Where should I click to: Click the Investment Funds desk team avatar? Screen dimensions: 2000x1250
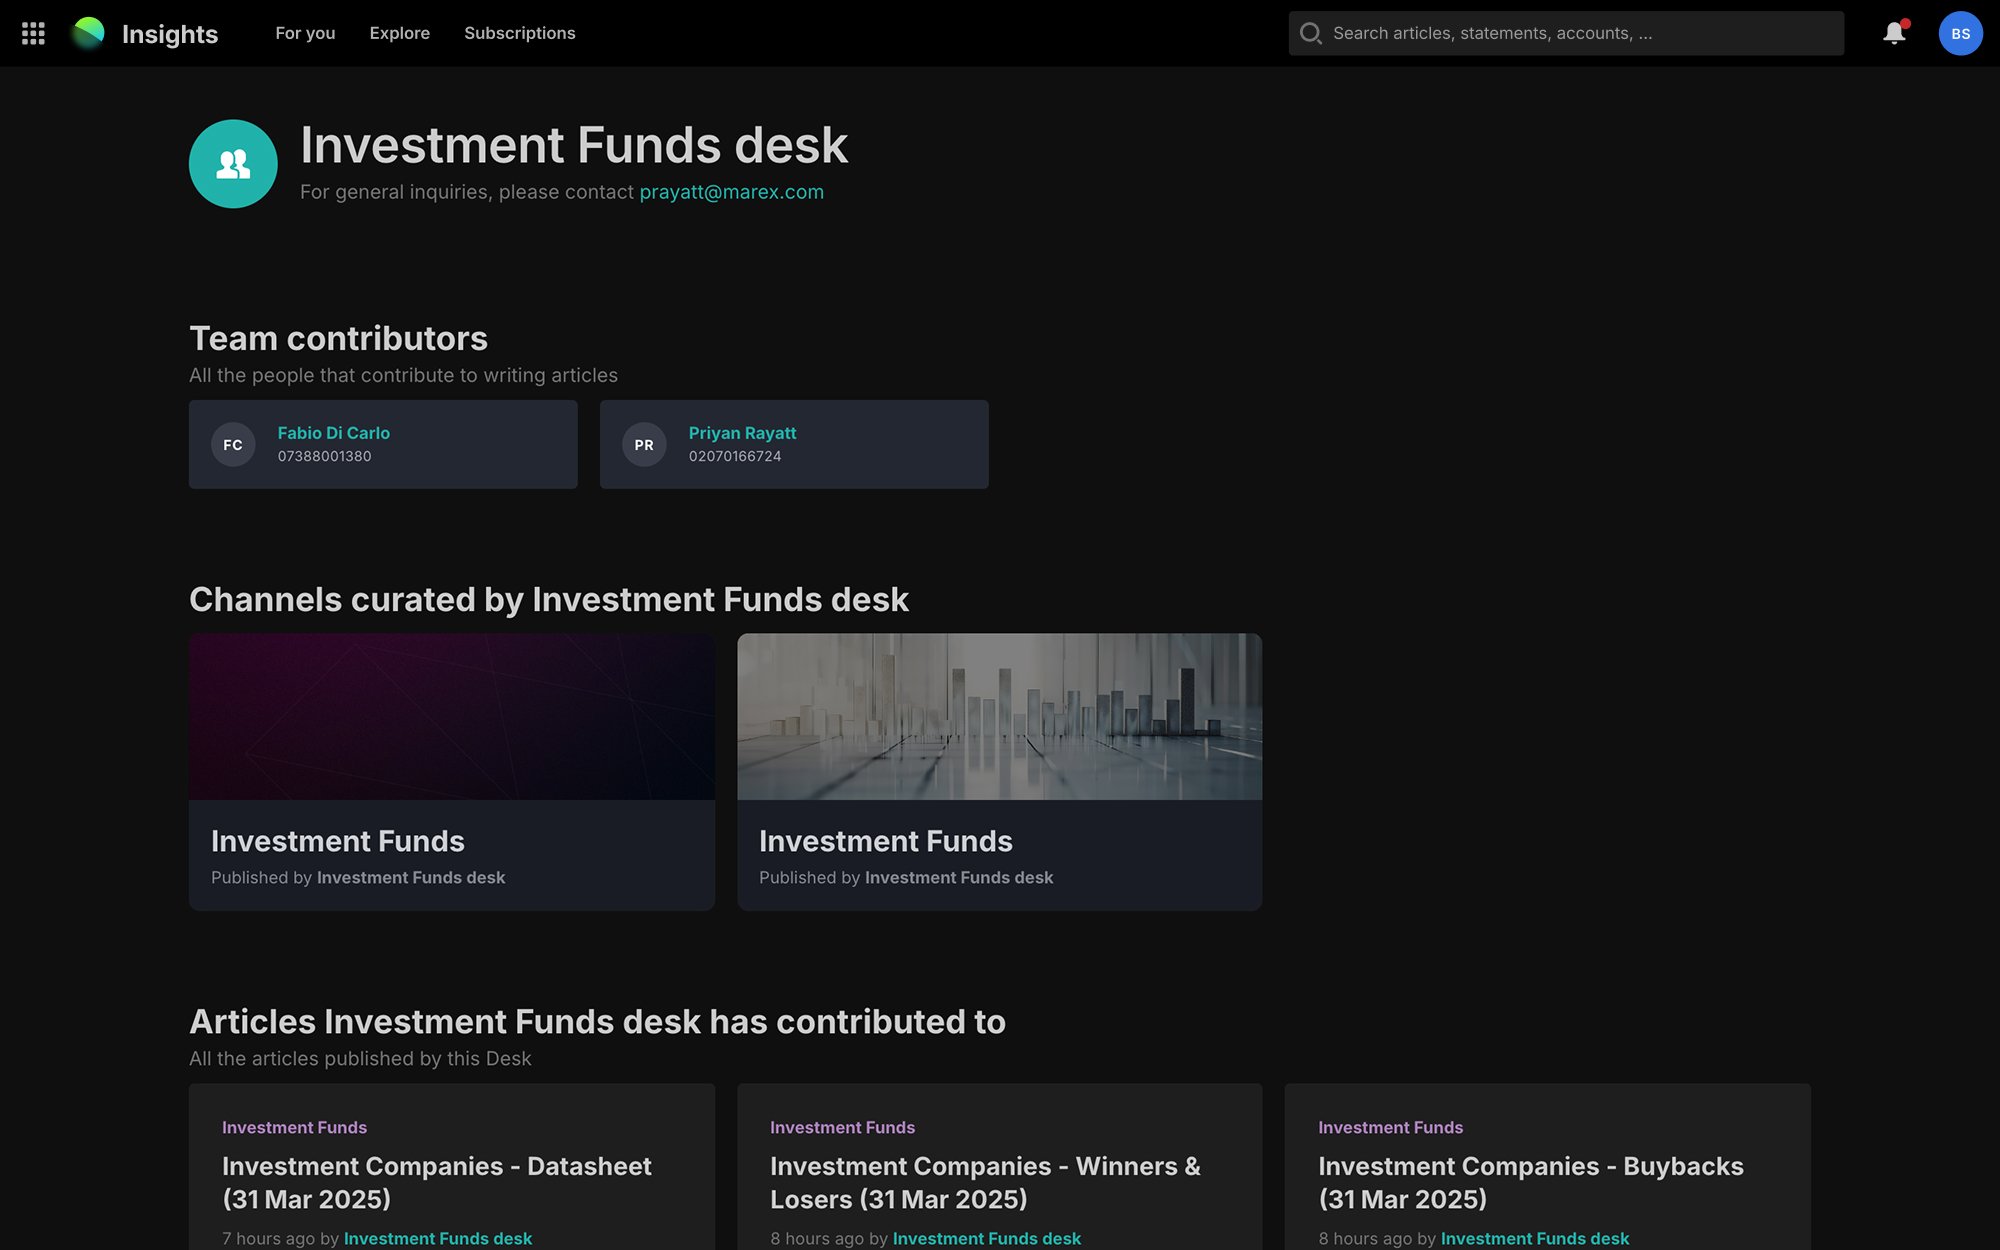pos(233,164)
